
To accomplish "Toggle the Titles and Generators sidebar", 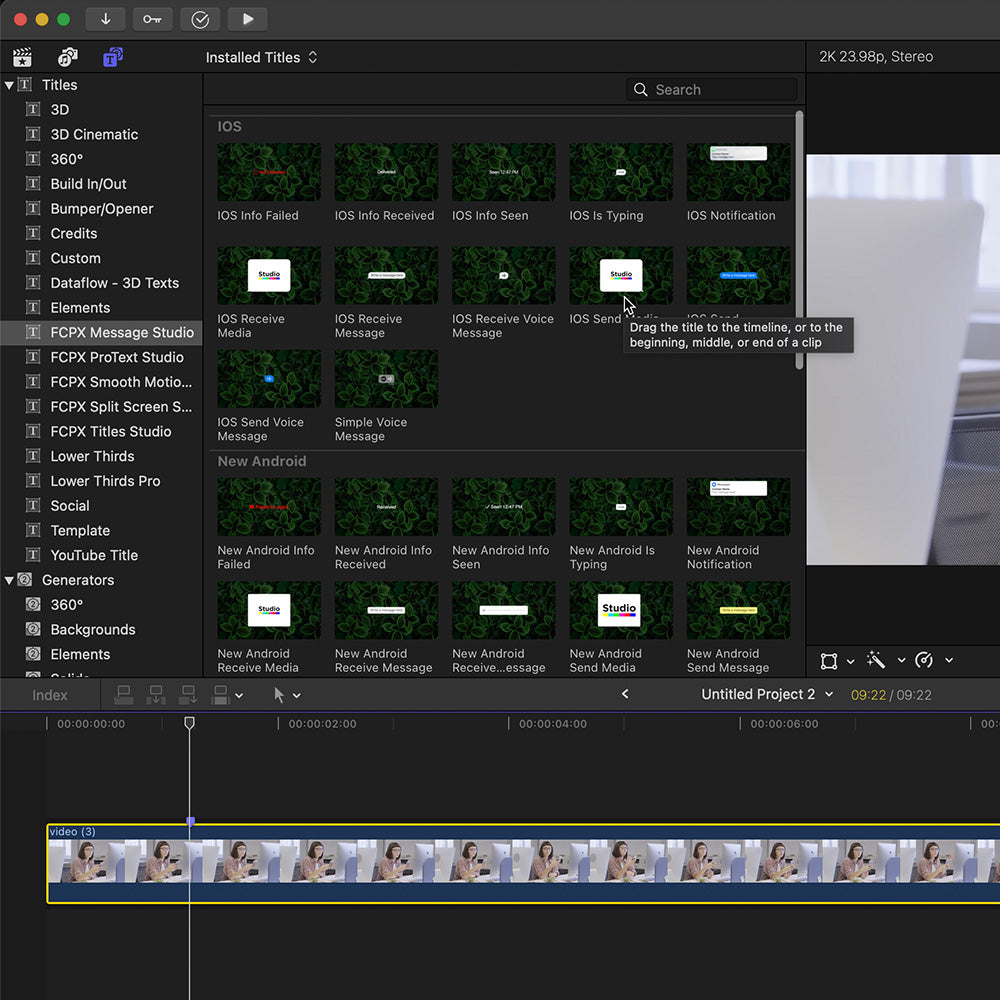I will (x=112, y=57).
